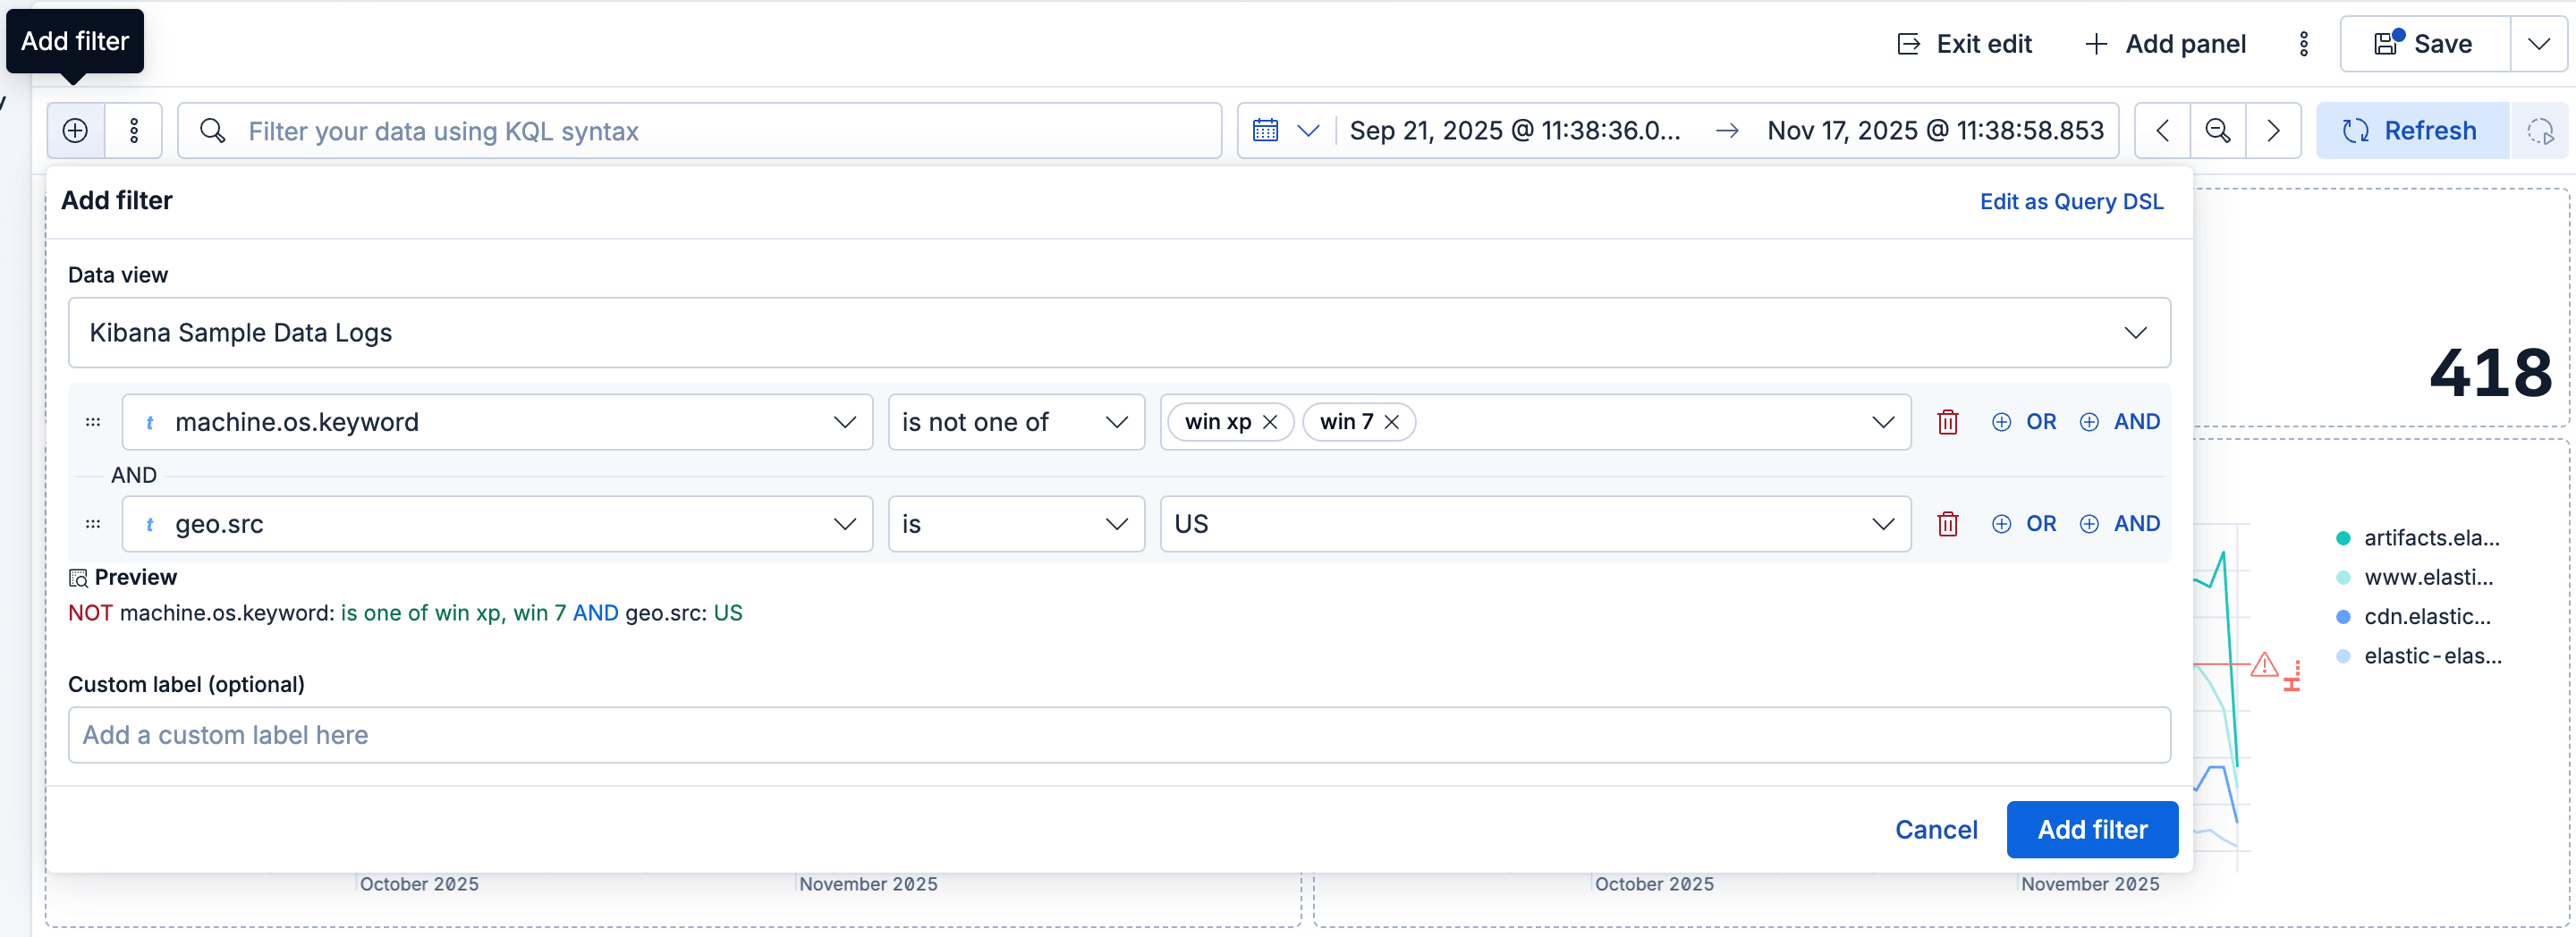Viewport: 2576px width, 937px height.
Task: Click the add filter plus icon beside the KQL bar
Action: coord(75,130)
